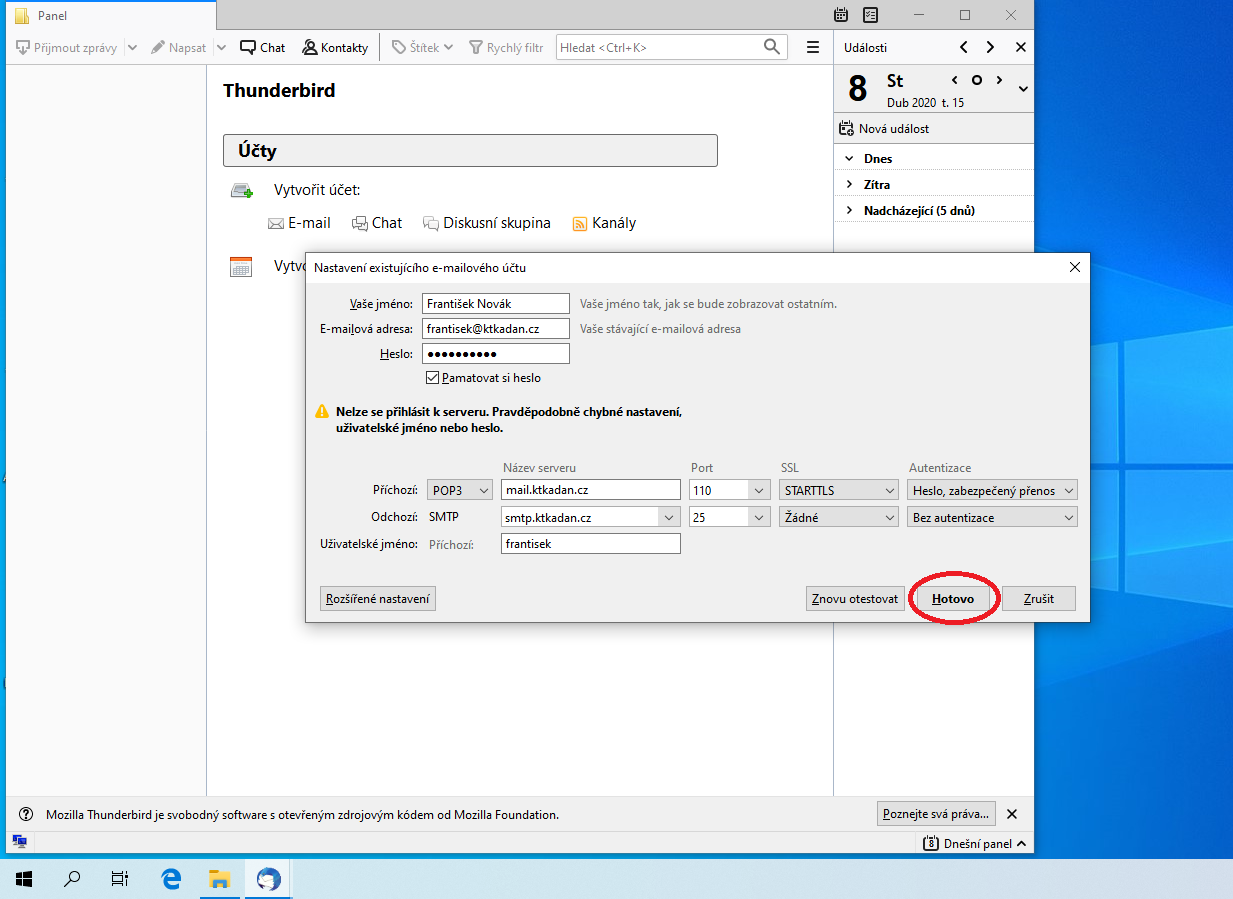Close the Události pane
Image resolution: width=1233 pixels, height=899 pixels.
click(1020, 47)
